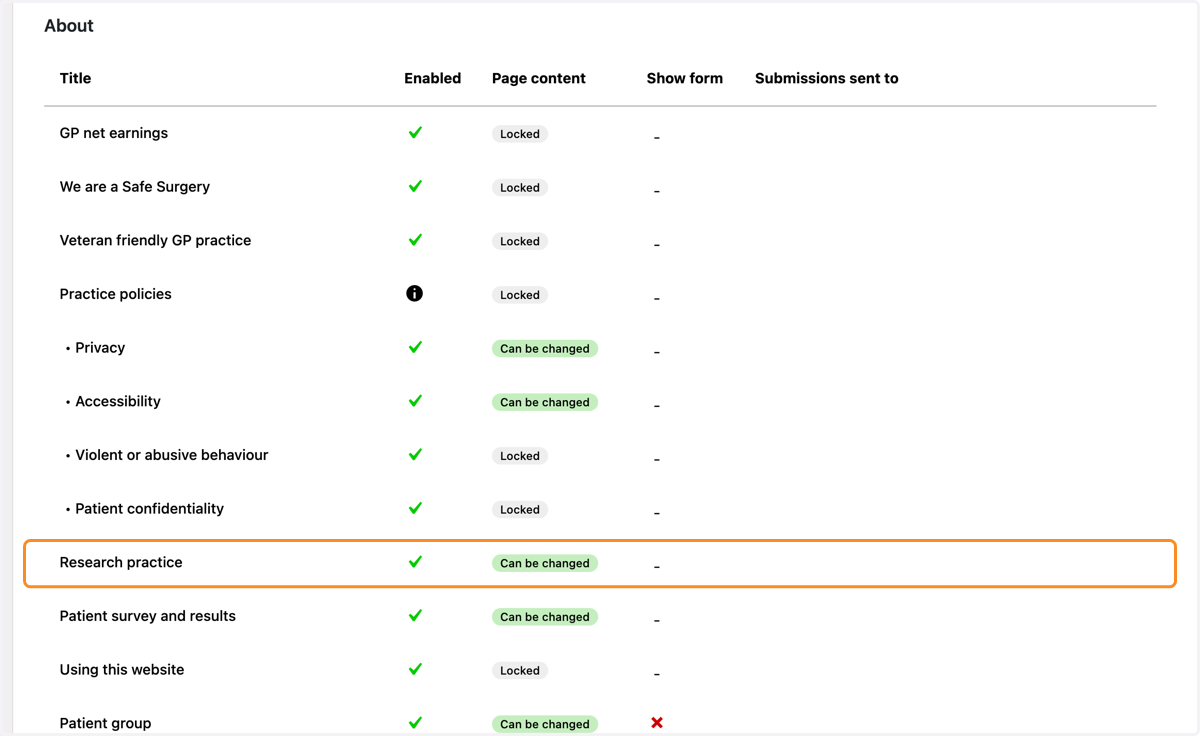1200x736 pixels.
Task: Click enabled checkmark for Research practice
Action: 415,562
